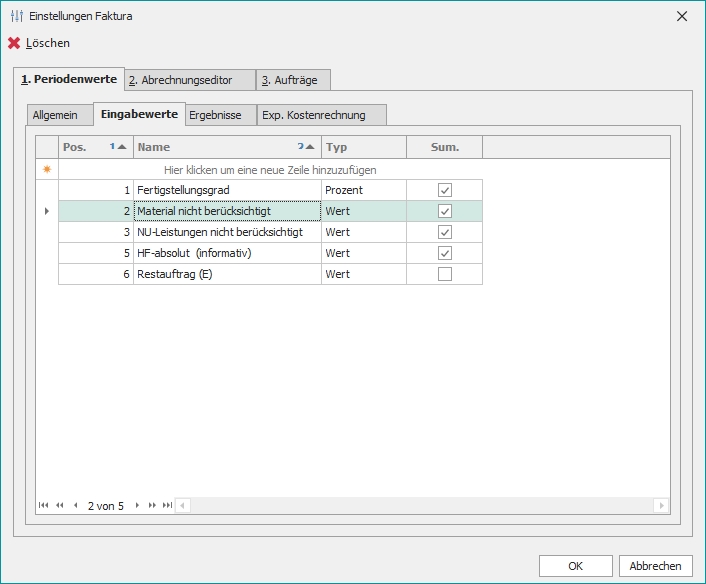Confirm settings with the OK button
The height and width of the screenshot is (584, 706).
tap(575, 566)
